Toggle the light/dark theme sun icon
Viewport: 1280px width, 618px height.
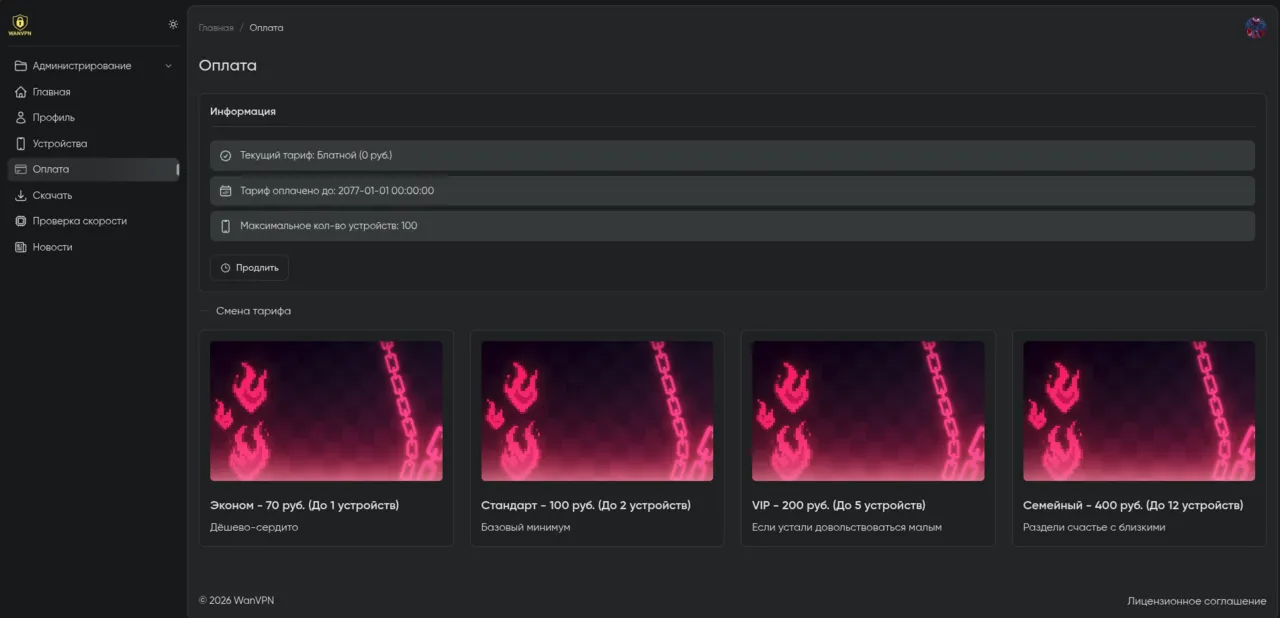(173, 24)
